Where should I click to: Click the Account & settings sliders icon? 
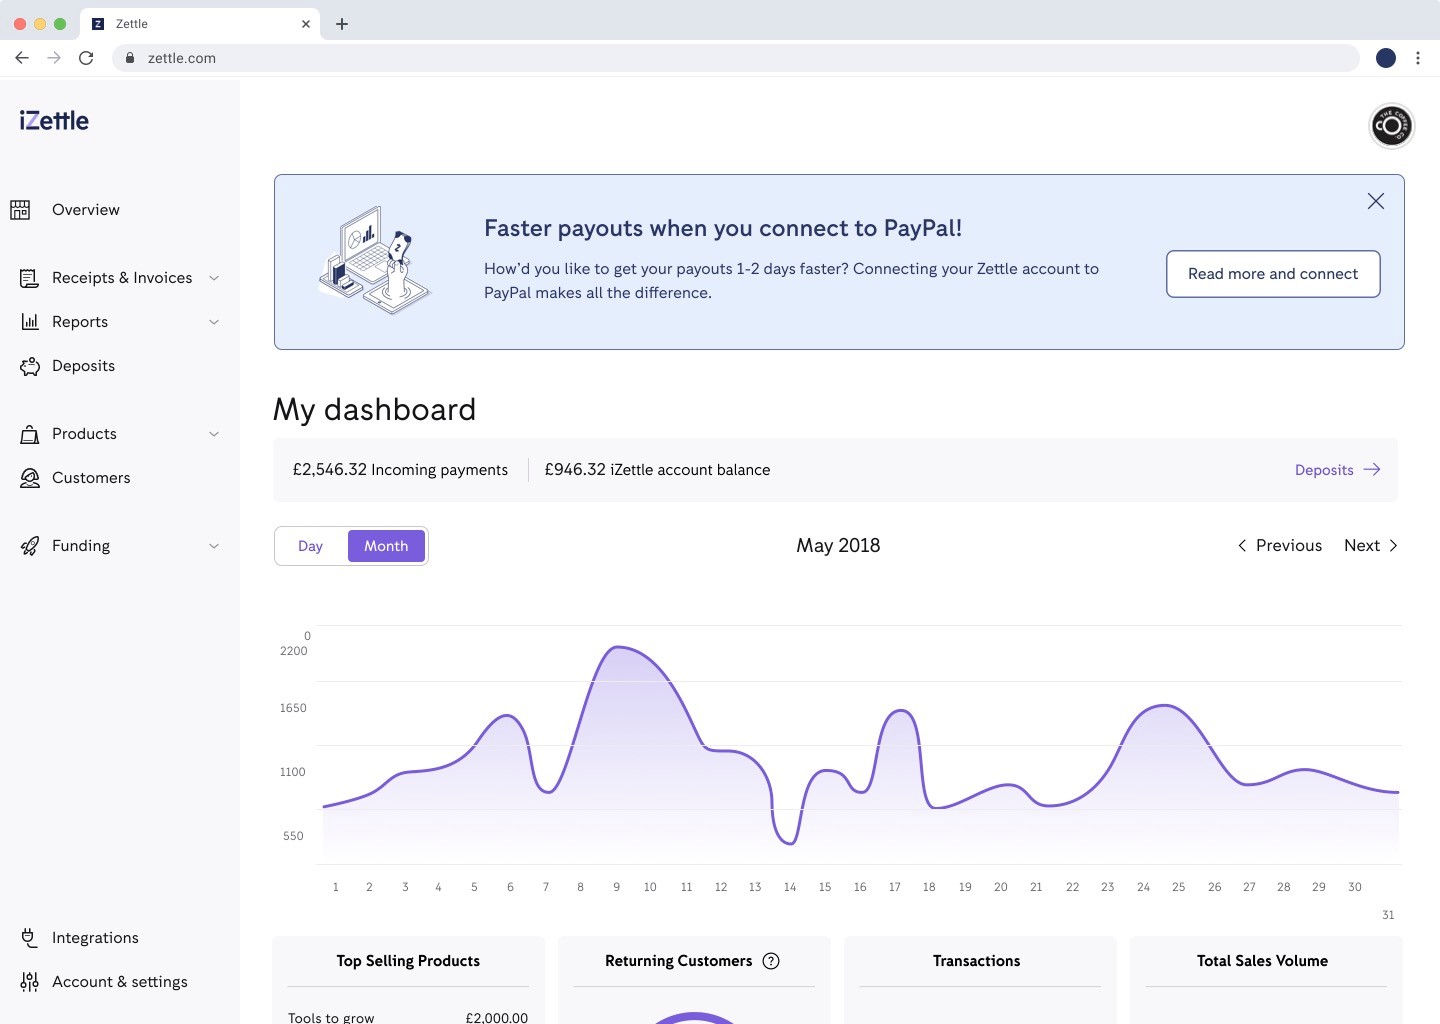pos(30,982)
